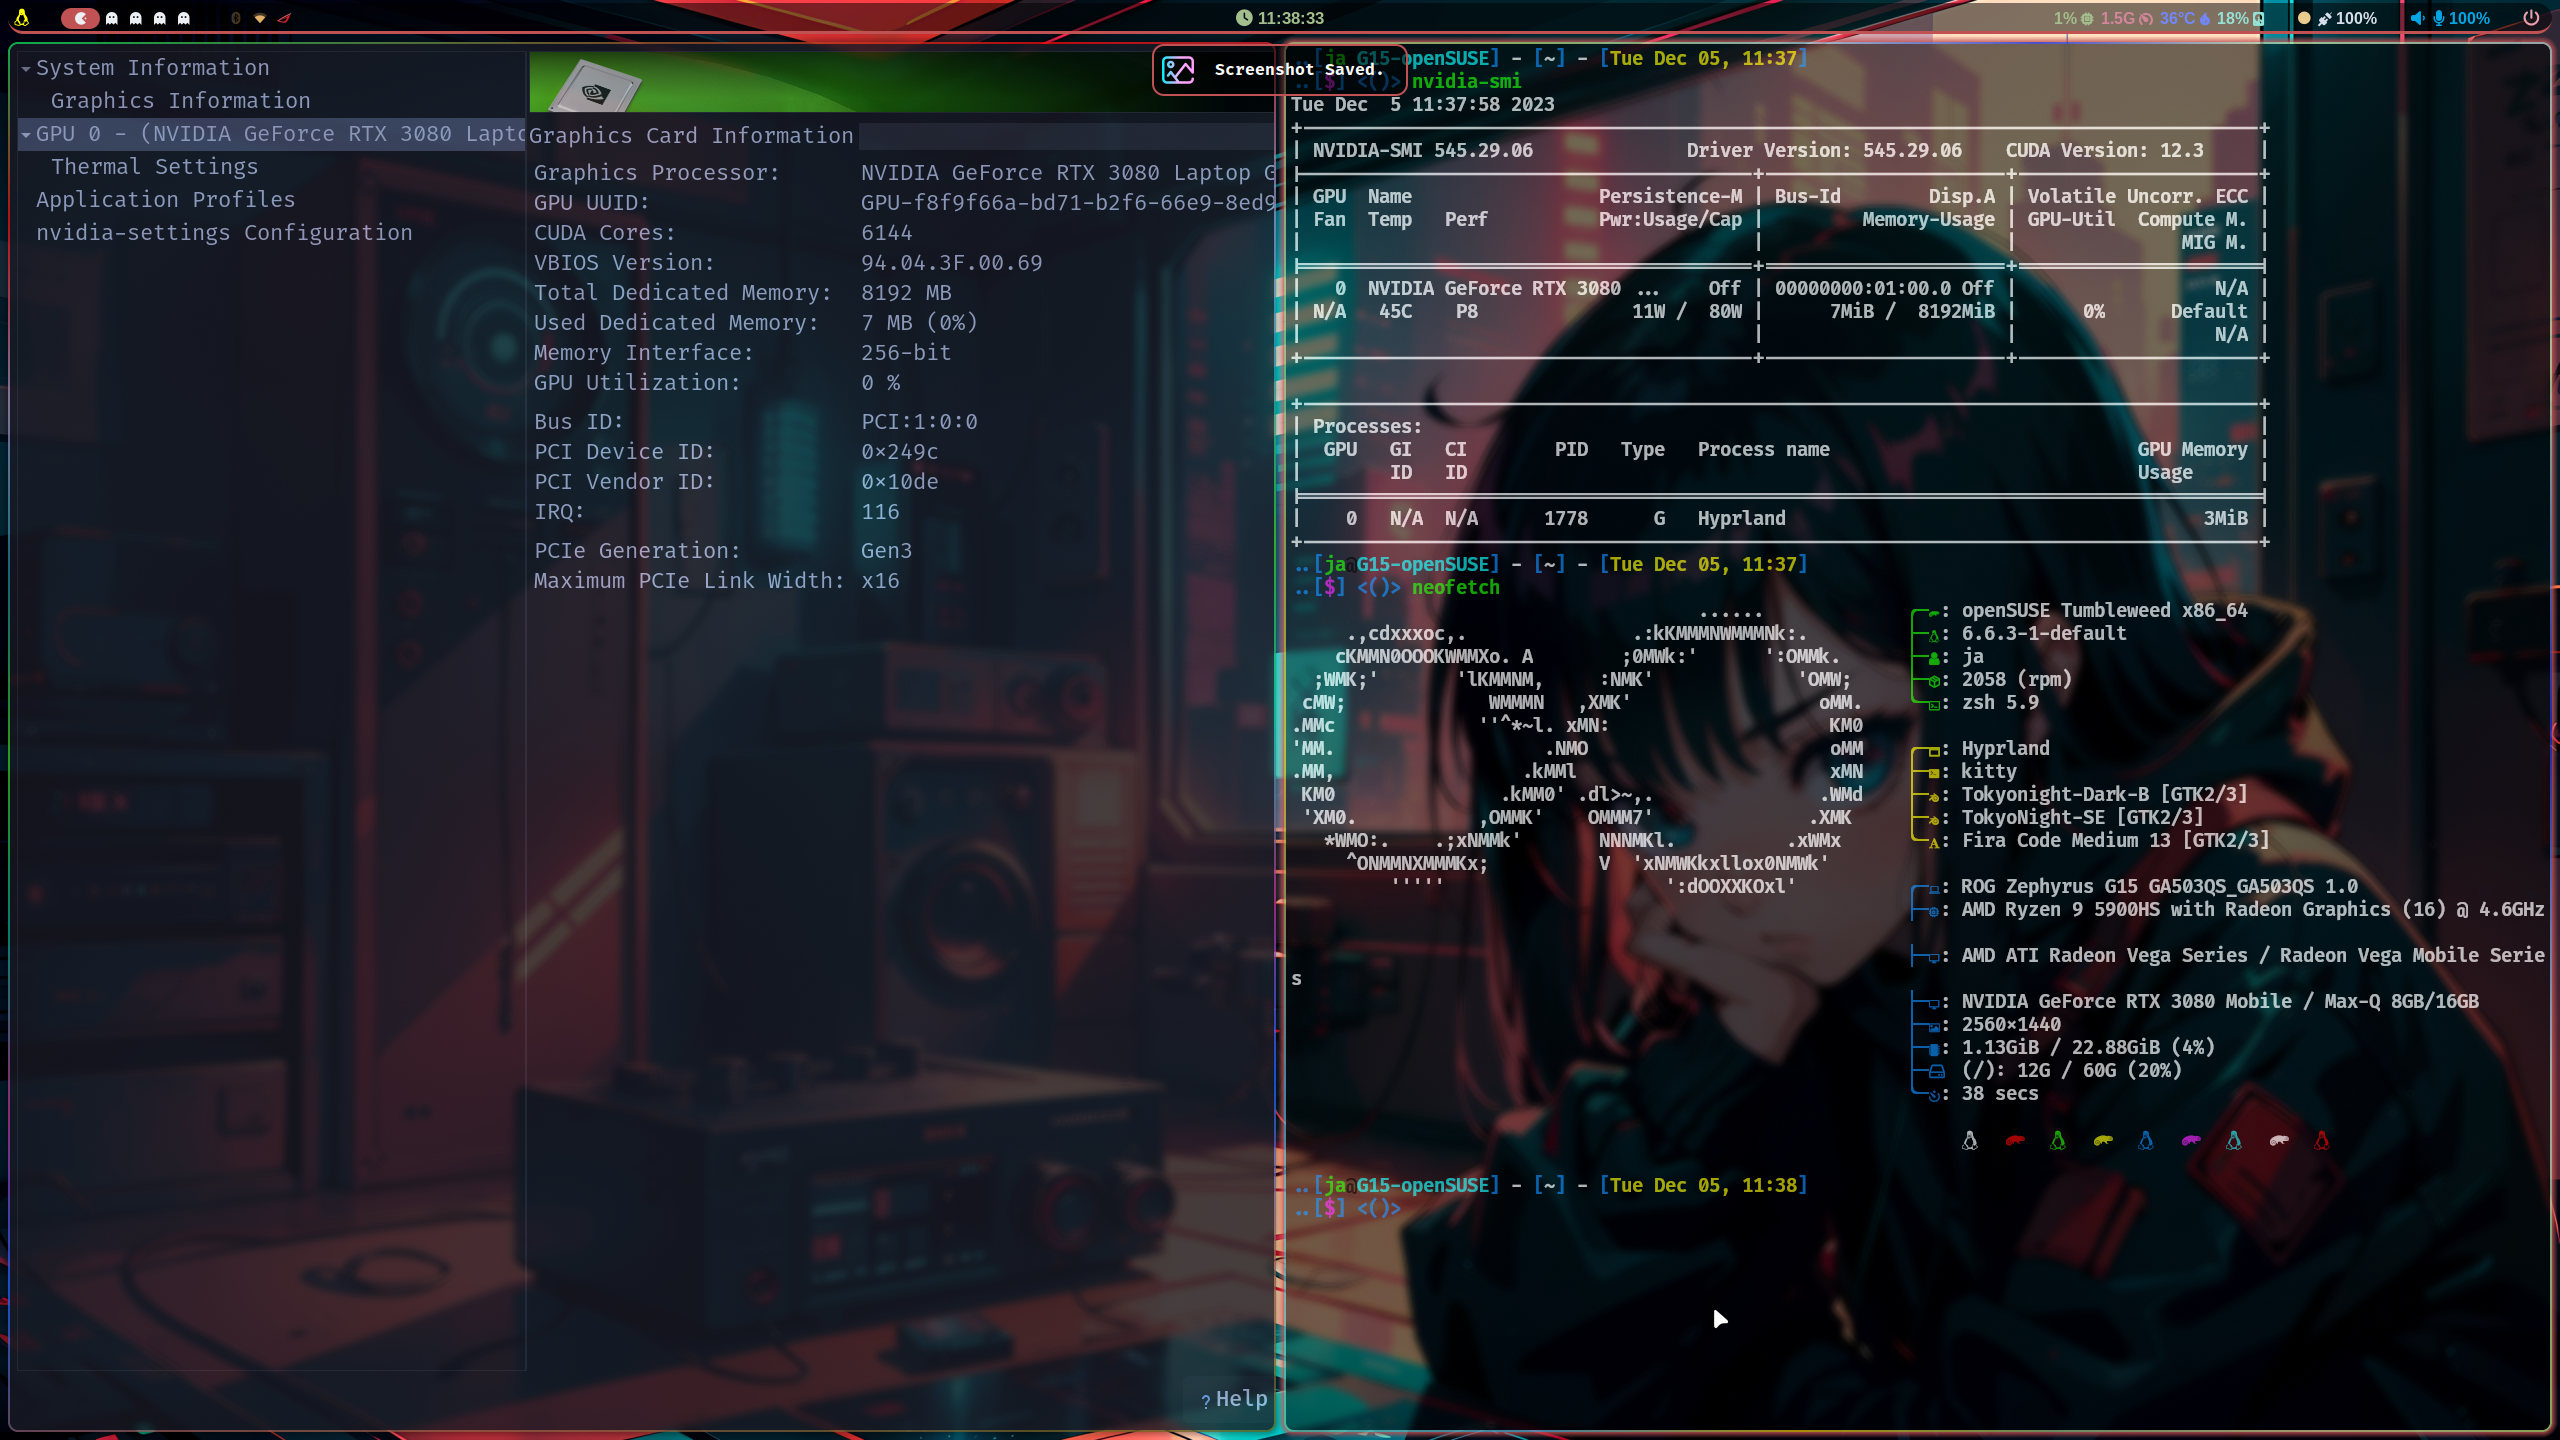Viewport: 2560px width, 1440px height.
Task: Toggle the yellow circle status indicator
Action: coord(2304,18)
